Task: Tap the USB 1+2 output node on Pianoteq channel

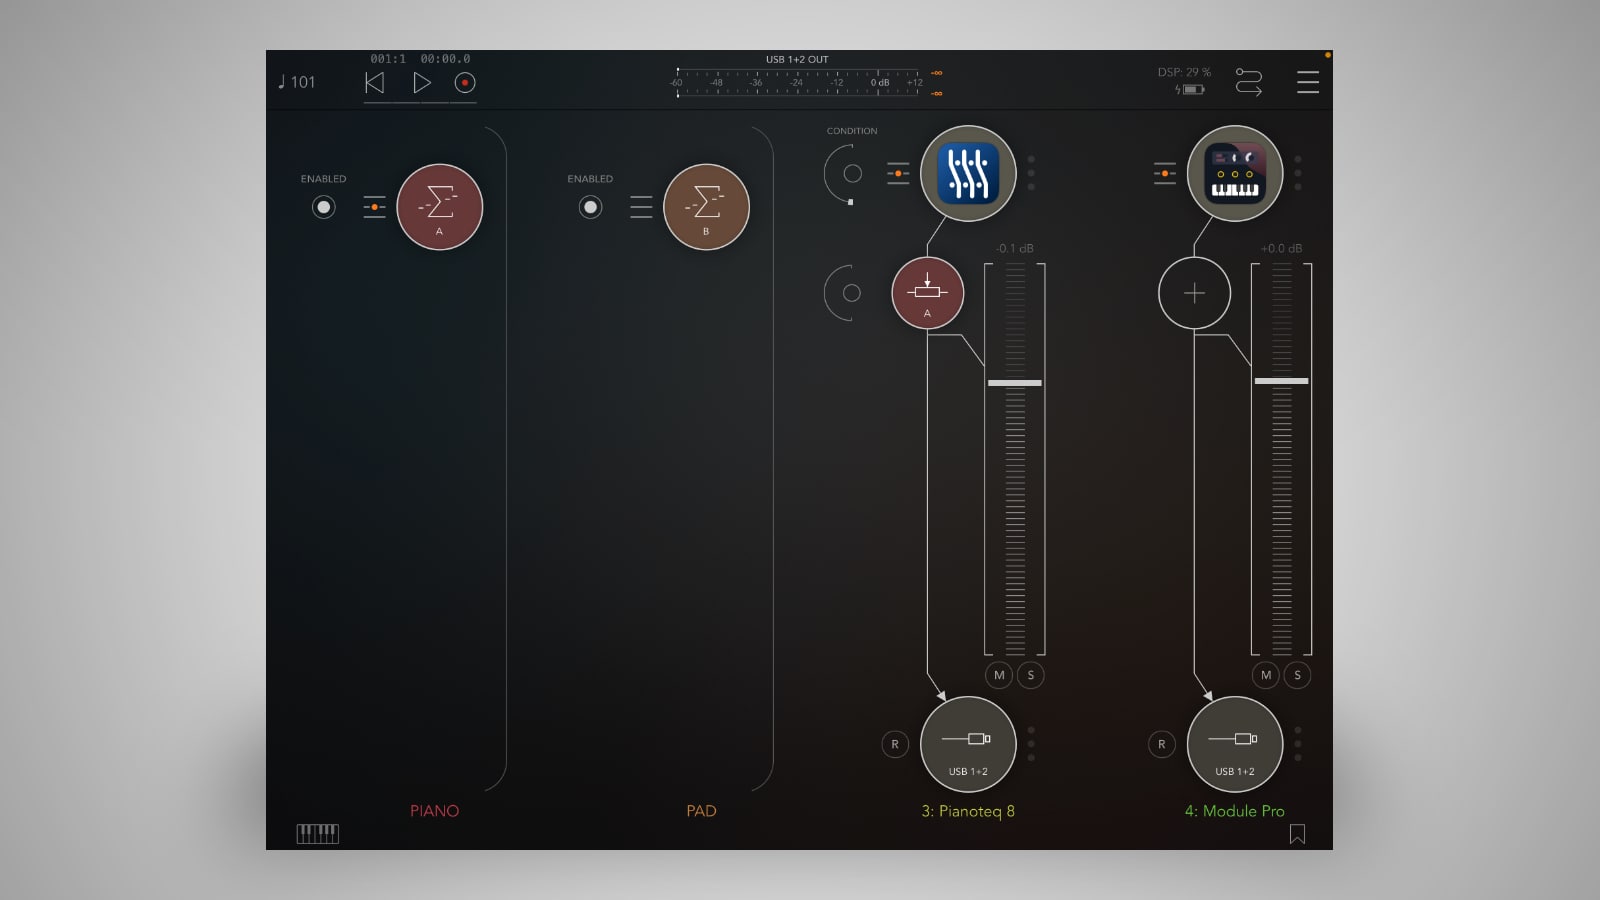Action: tap(966, 744)
